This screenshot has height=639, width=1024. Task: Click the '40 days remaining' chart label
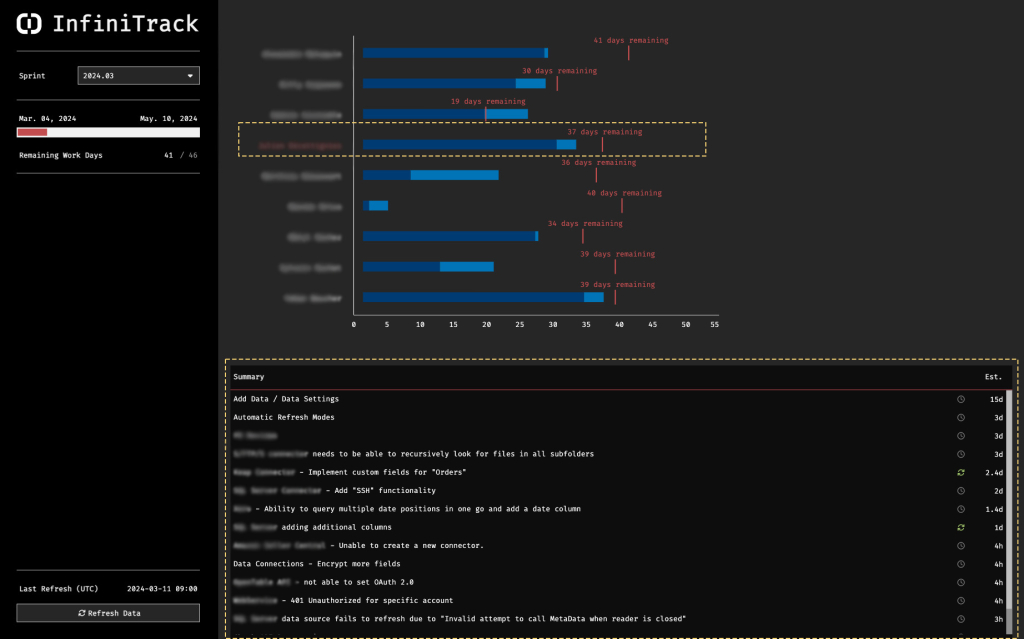pos(624,193)
